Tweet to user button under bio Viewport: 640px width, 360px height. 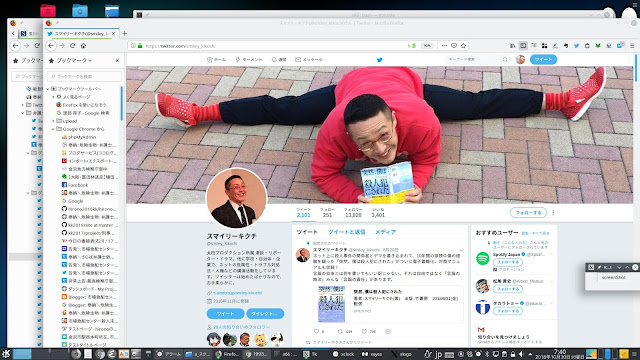pos(225,313)
